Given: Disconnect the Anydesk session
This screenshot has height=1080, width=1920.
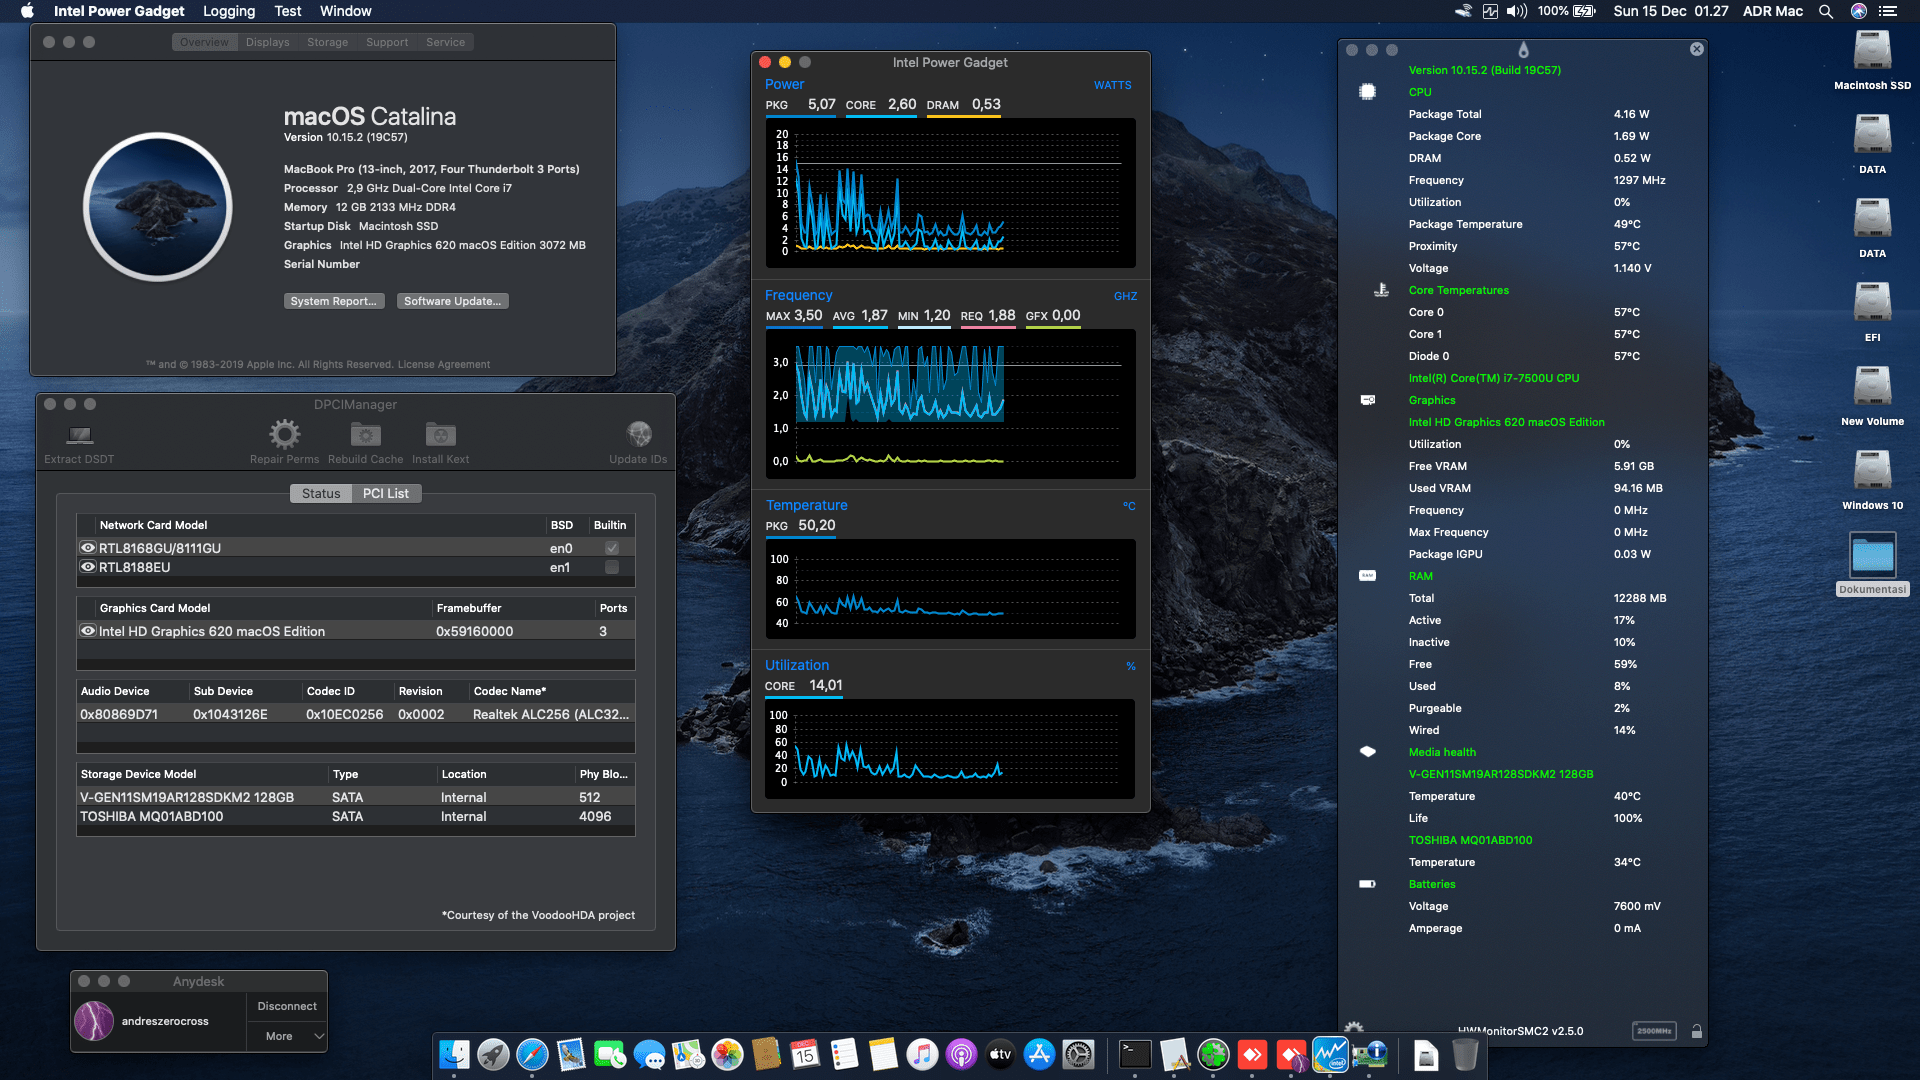Looking at the screenshot, I should point(286,1006).
